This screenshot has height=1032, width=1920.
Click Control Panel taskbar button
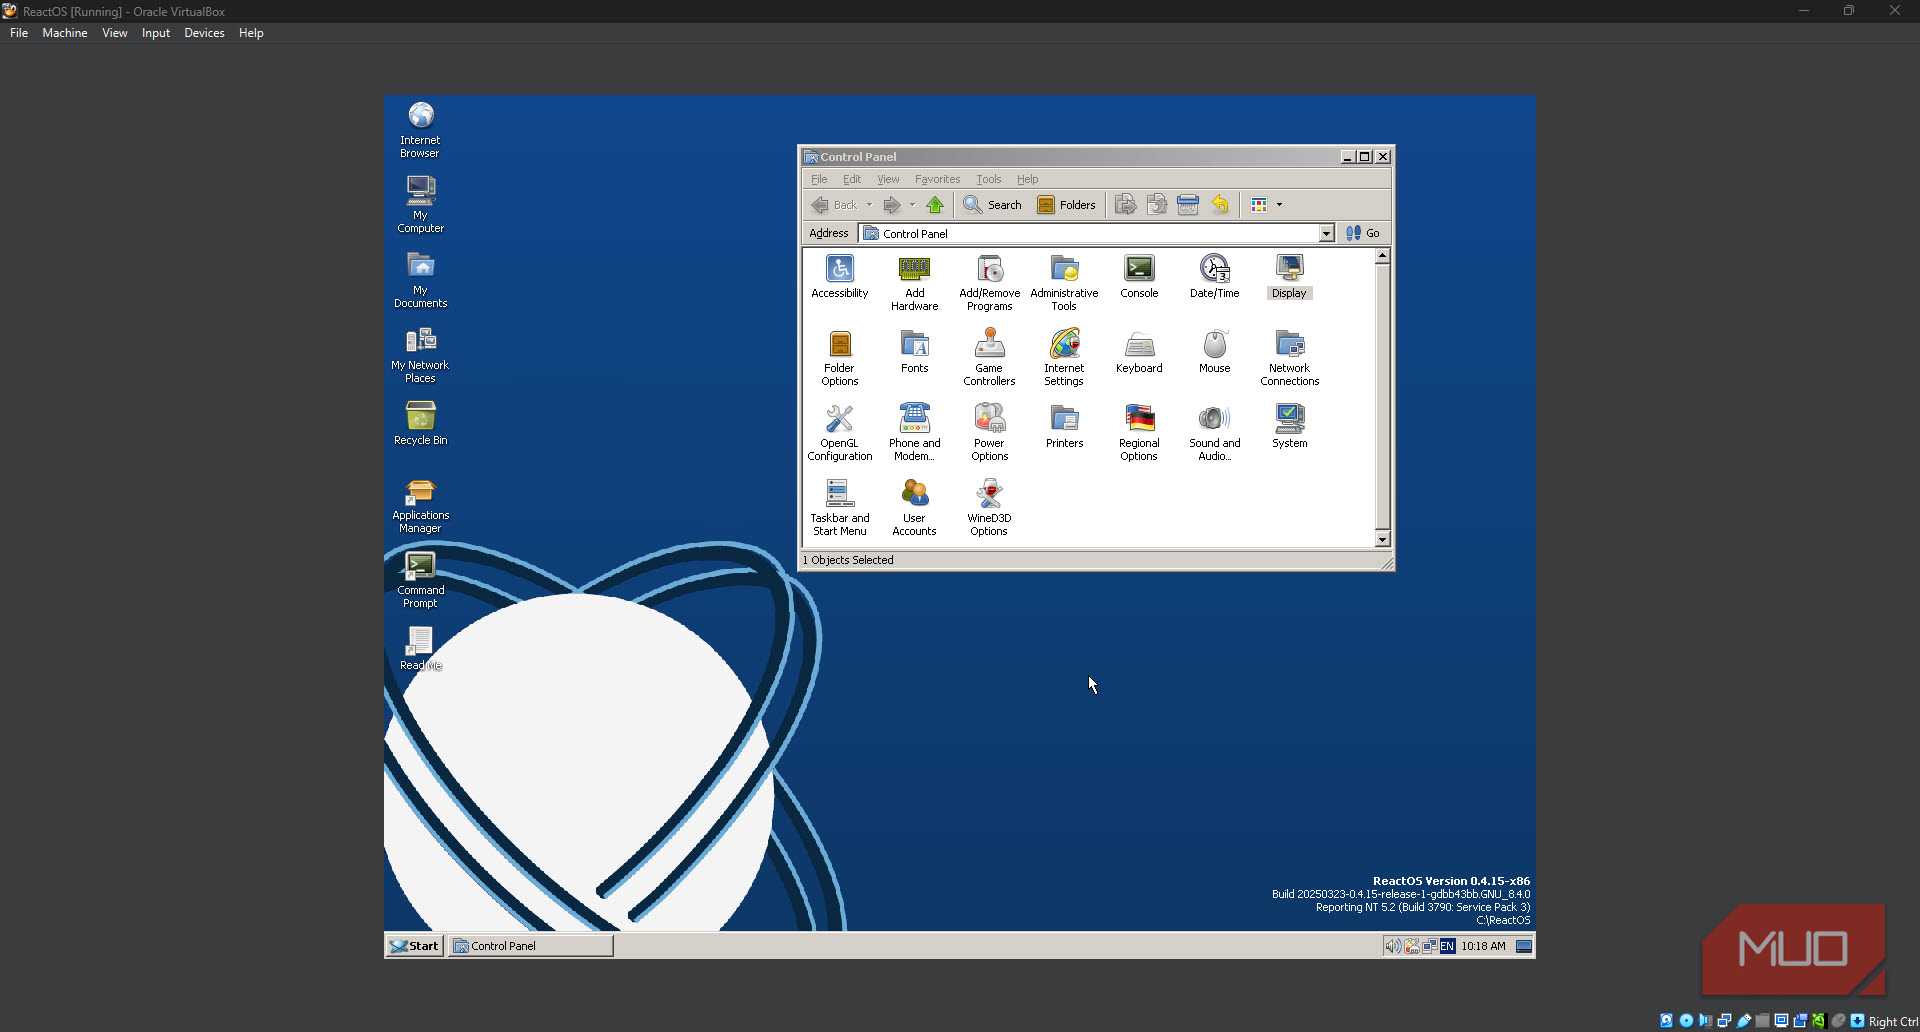pos(531,945)
